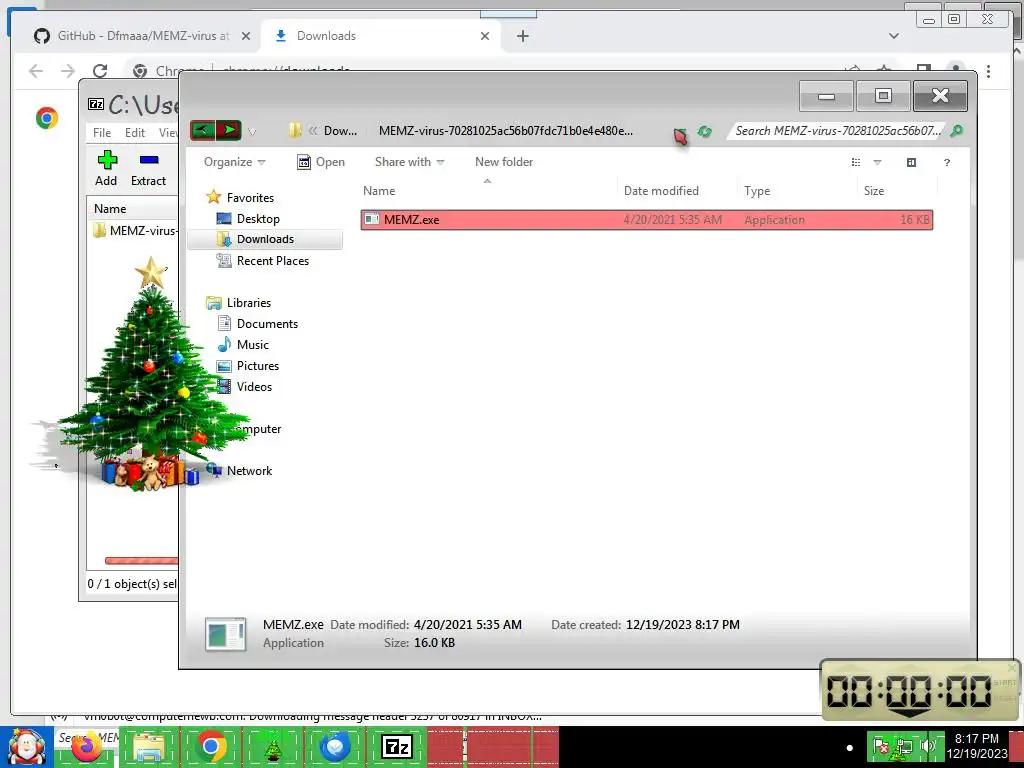This screenshot has width=1024, height=768.
Task: Go forward with Explorer's green forward arrow
Action: [x=229, y=130]
